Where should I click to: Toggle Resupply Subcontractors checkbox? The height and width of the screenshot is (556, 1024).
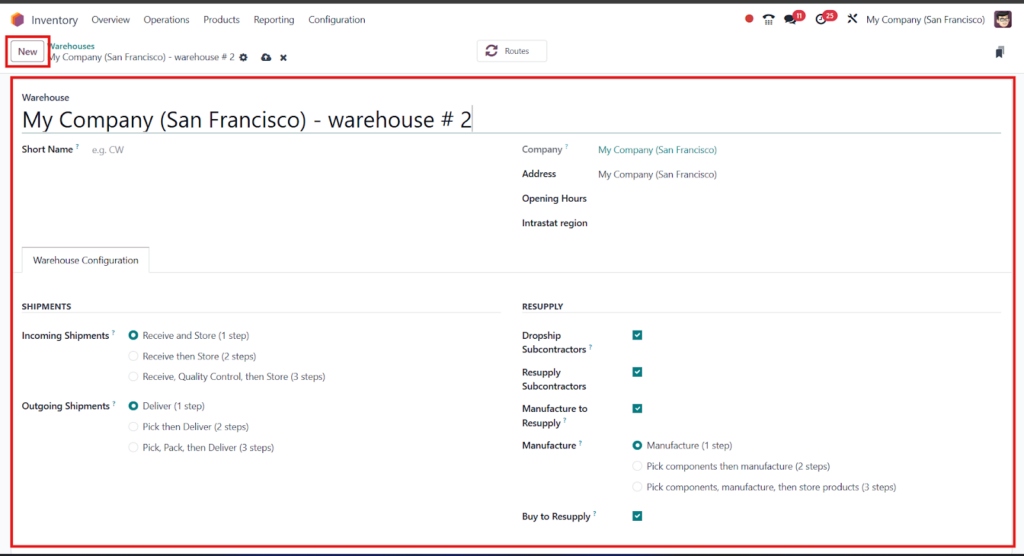(637, 372)
